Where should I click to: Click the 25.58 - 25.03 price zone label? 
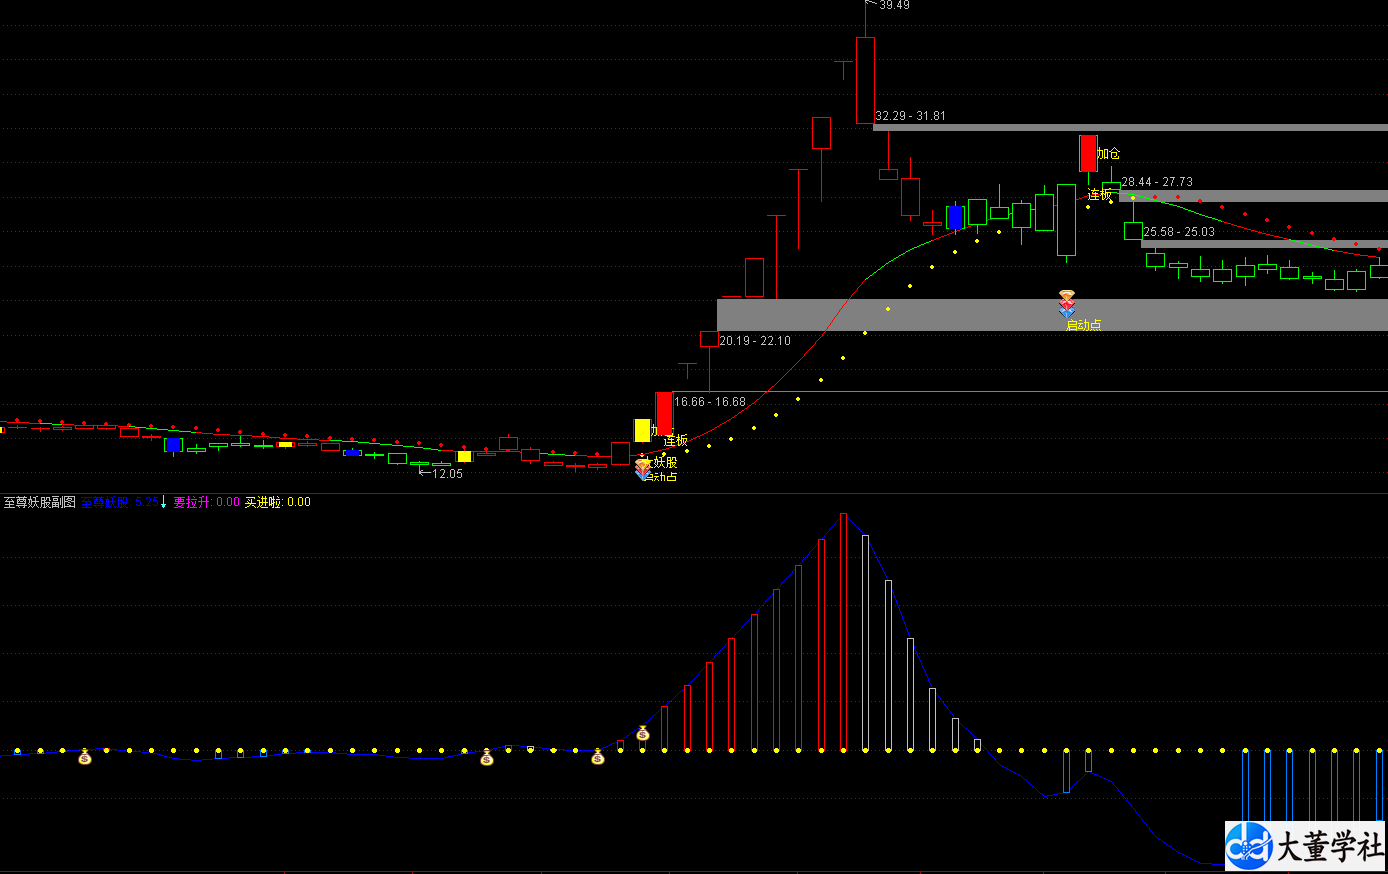(1179, 232)
